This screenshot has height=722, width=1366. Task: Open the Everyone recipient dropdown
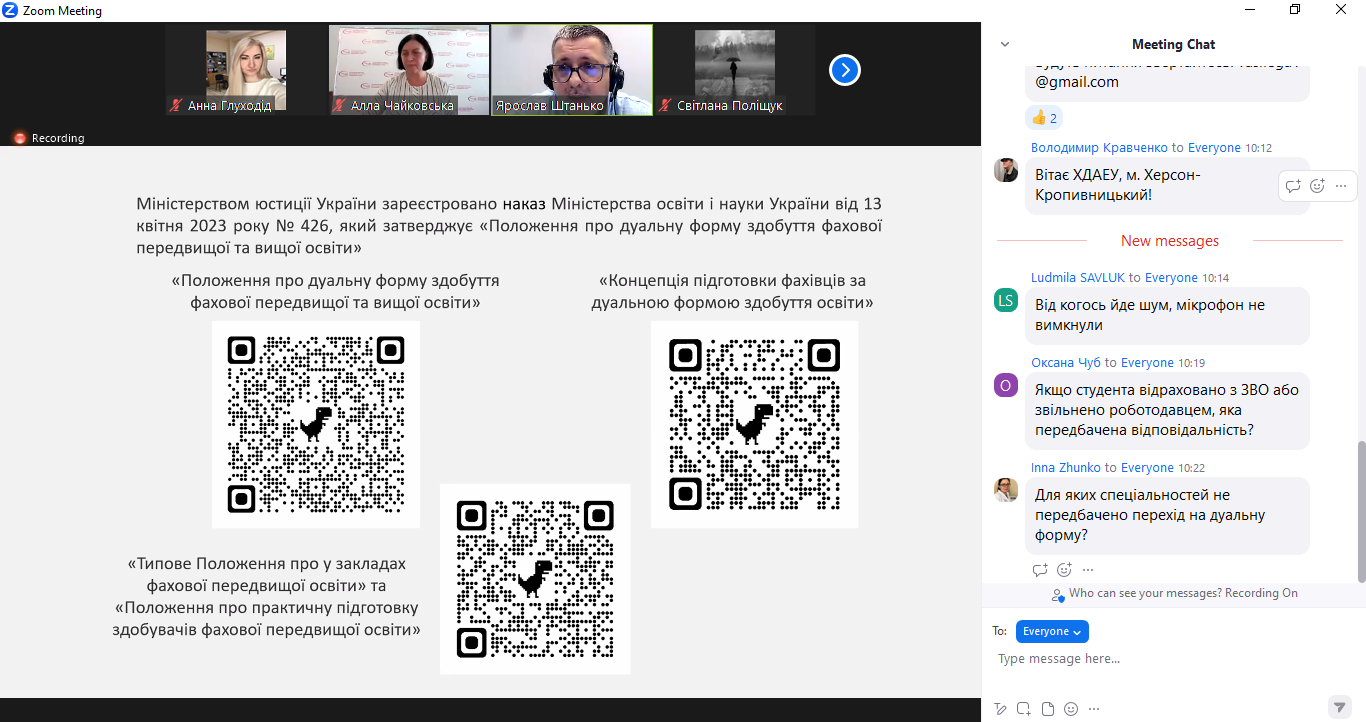pyautogui.click(x=1052, y=631)
